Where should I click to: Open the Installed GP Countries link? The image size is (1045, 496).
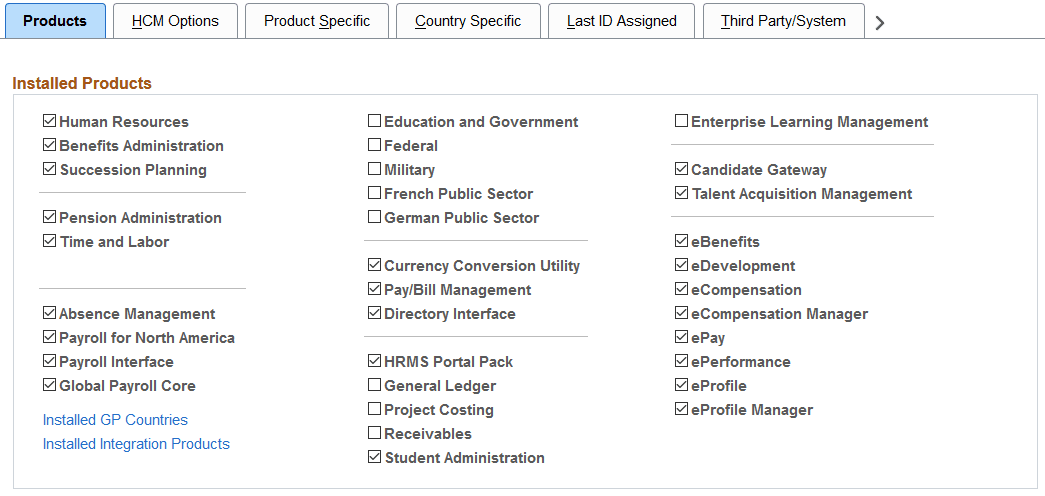pyautogui.click(x=115, y=420)
